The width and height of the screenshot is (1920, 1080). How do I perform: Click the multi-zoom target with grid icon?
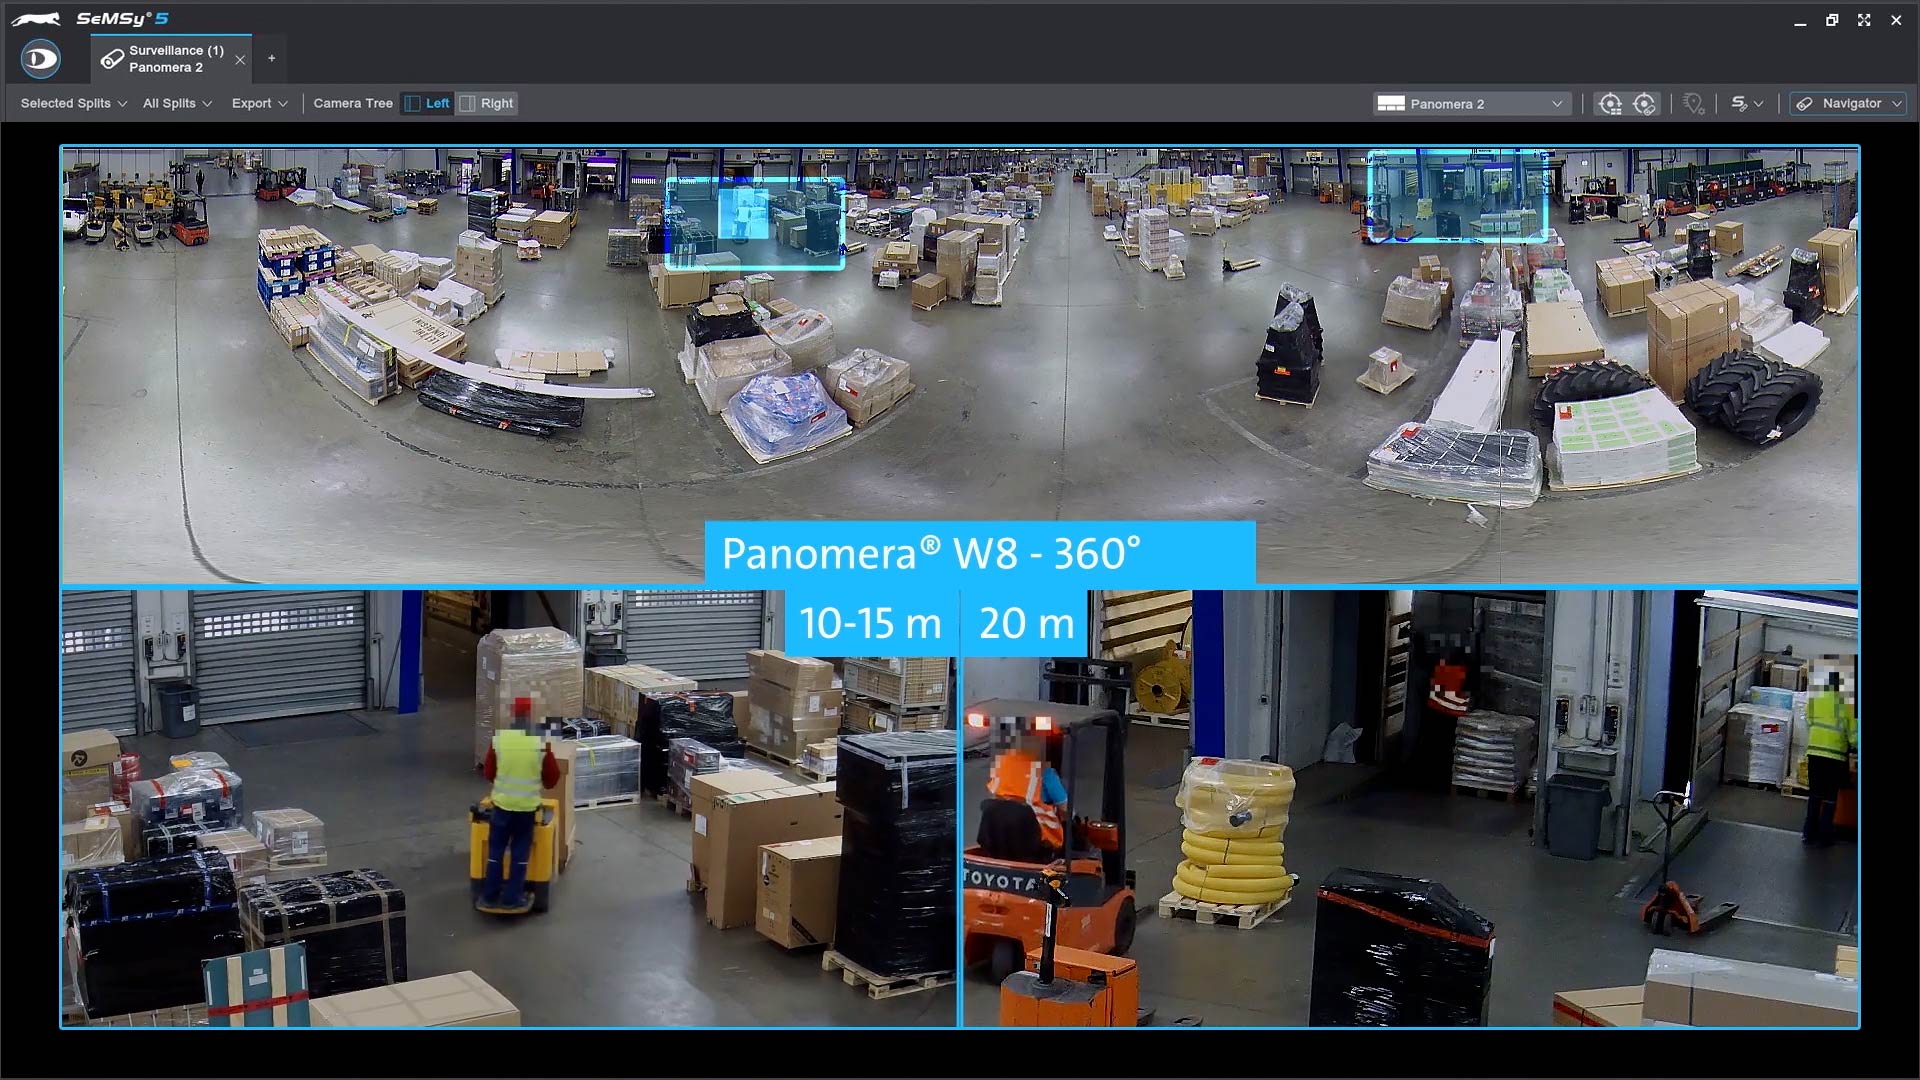click(x=1610, y=104)
